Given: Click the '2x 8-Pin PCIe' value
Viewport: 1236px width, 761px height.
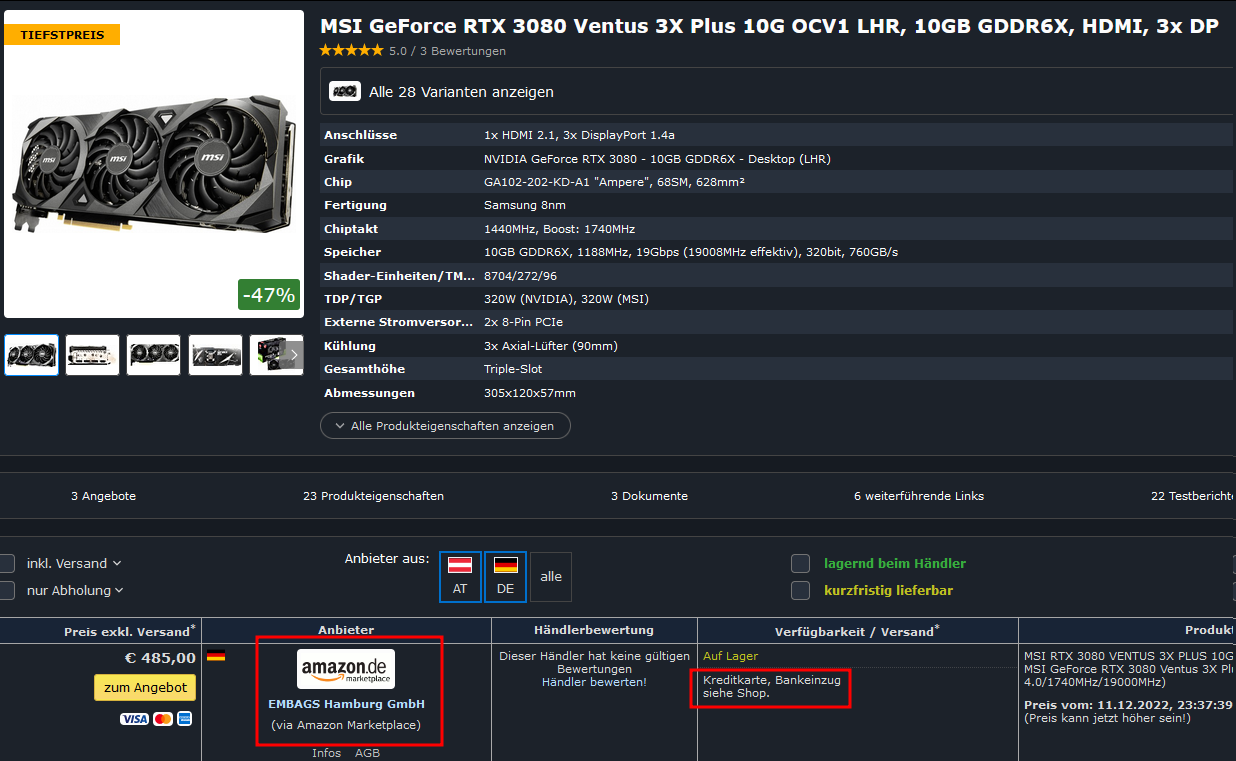Looking at the screenshot, I should 523,322.
